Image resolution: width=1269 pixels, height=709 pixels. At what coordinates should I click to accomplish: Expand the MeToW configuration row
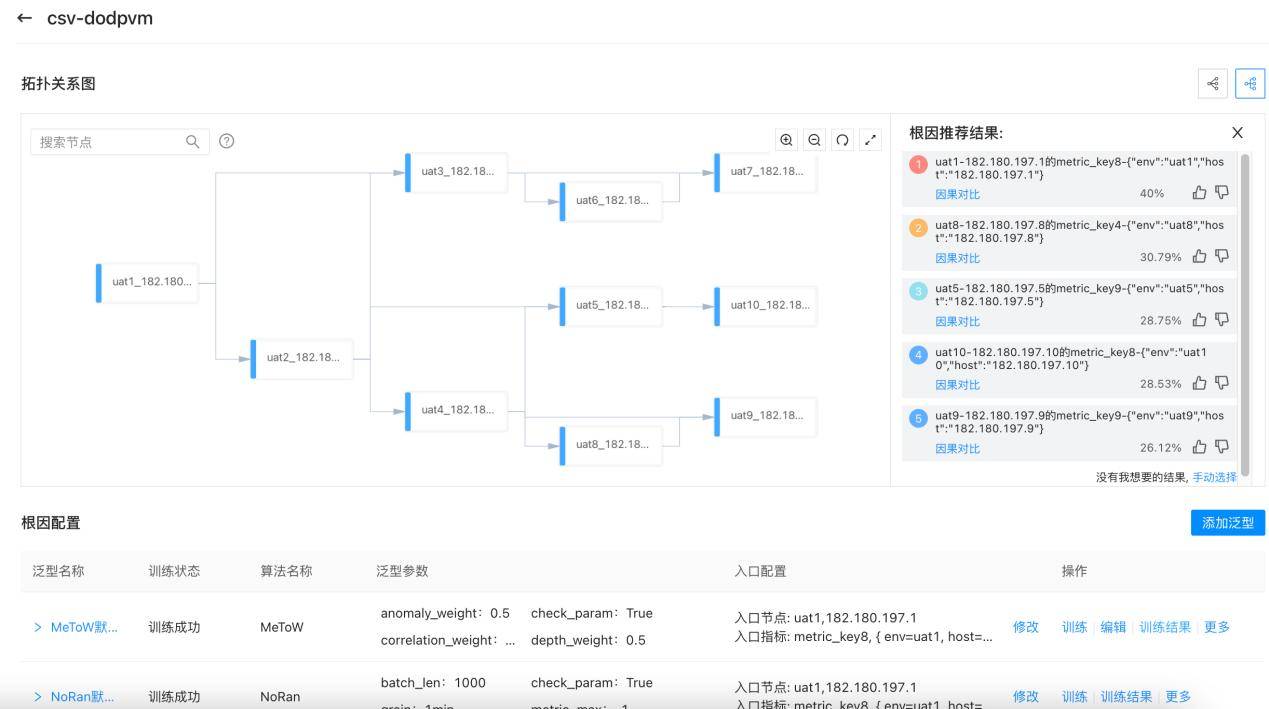tap(38, 627)
